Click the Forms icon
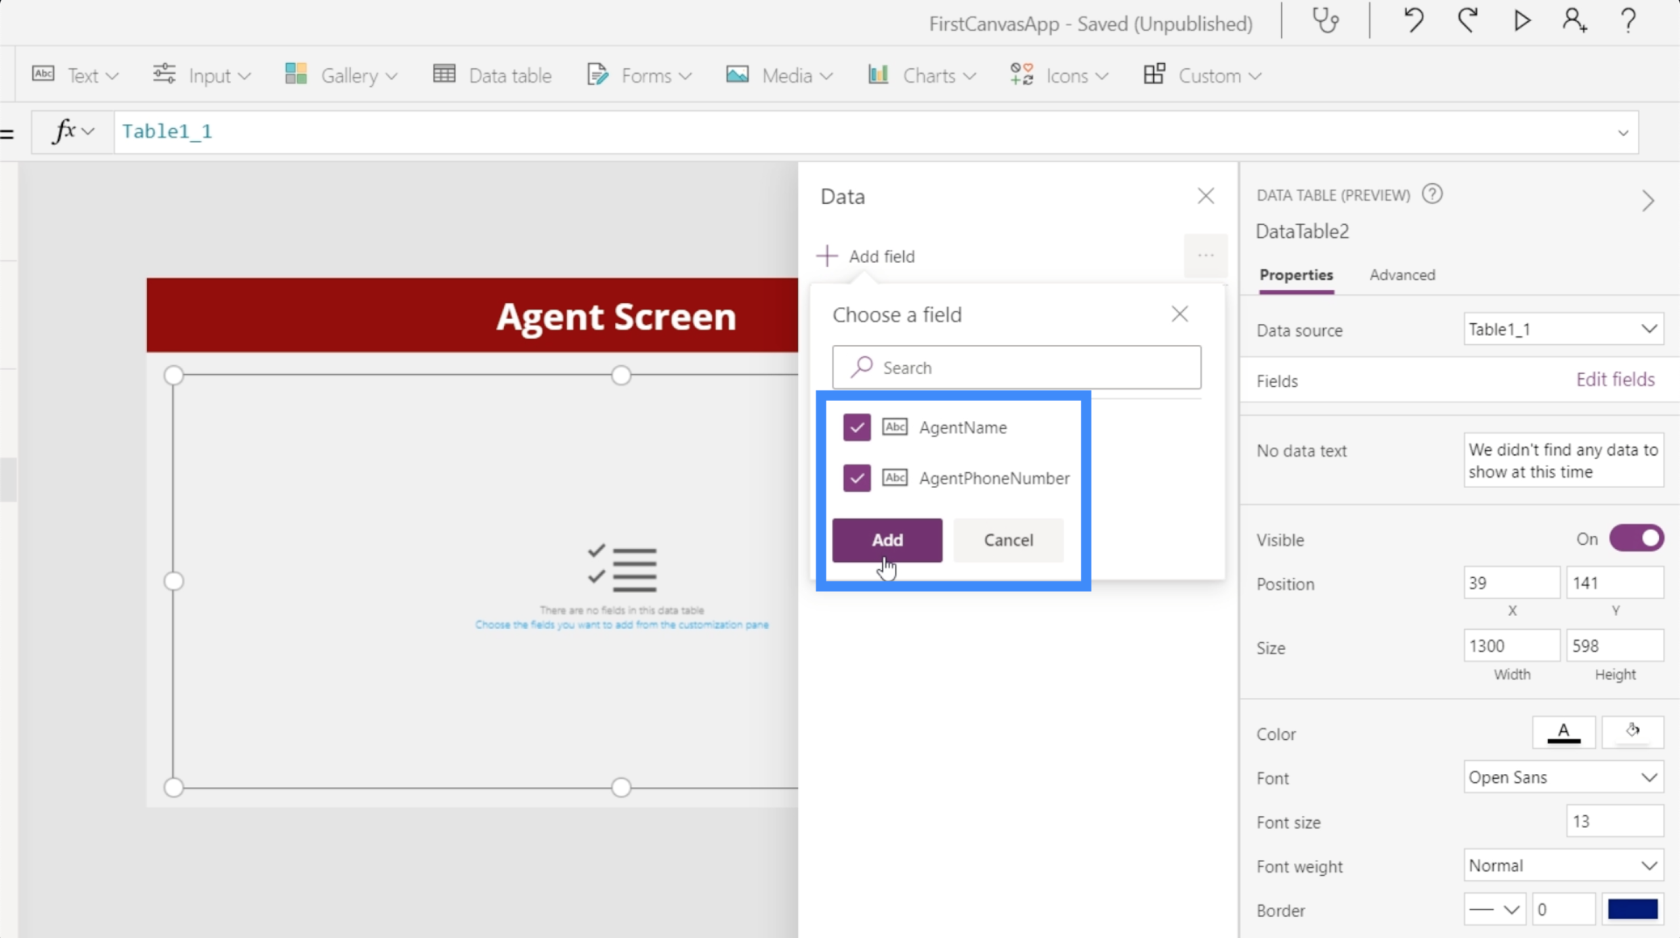 pyautogui.click(x=597, y=74)
